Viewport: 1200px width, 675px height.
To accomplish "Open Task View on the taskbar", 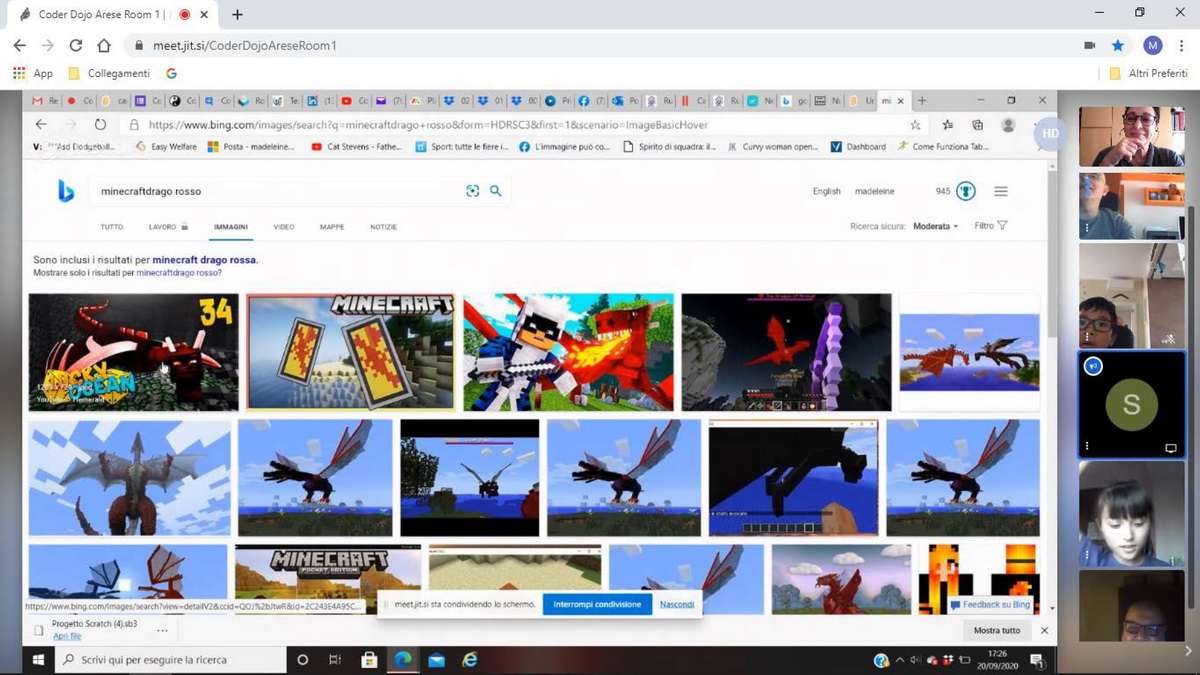I will coord(336,660).
